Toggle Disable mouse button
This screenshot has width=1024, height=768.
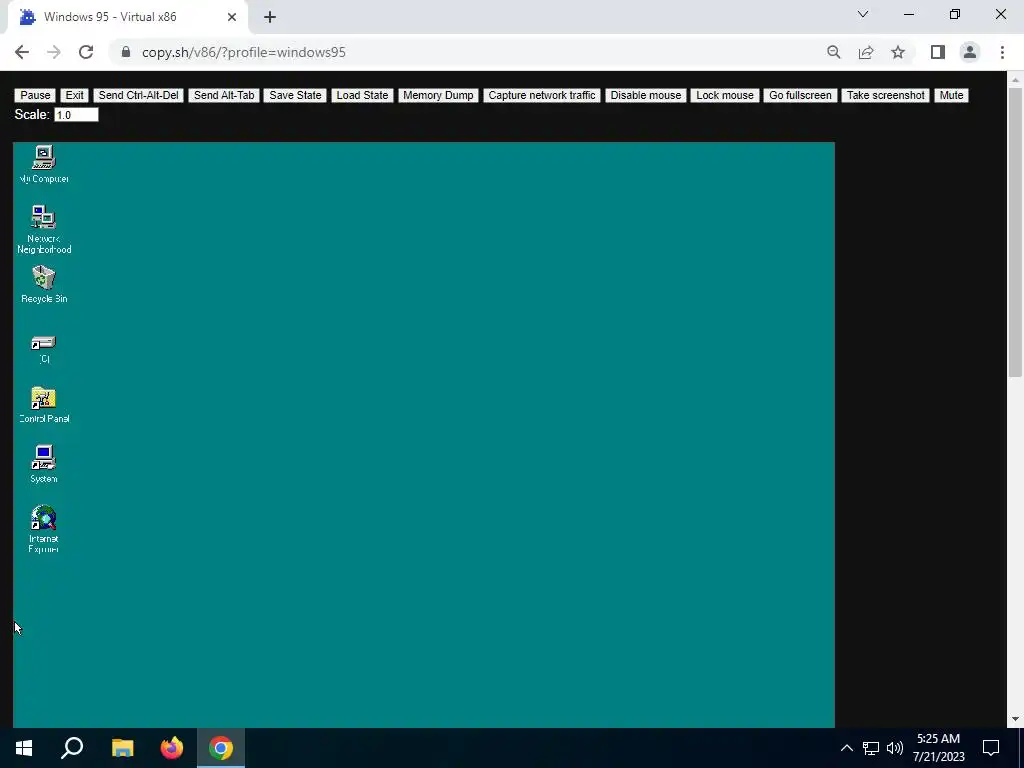click(646, 95)
